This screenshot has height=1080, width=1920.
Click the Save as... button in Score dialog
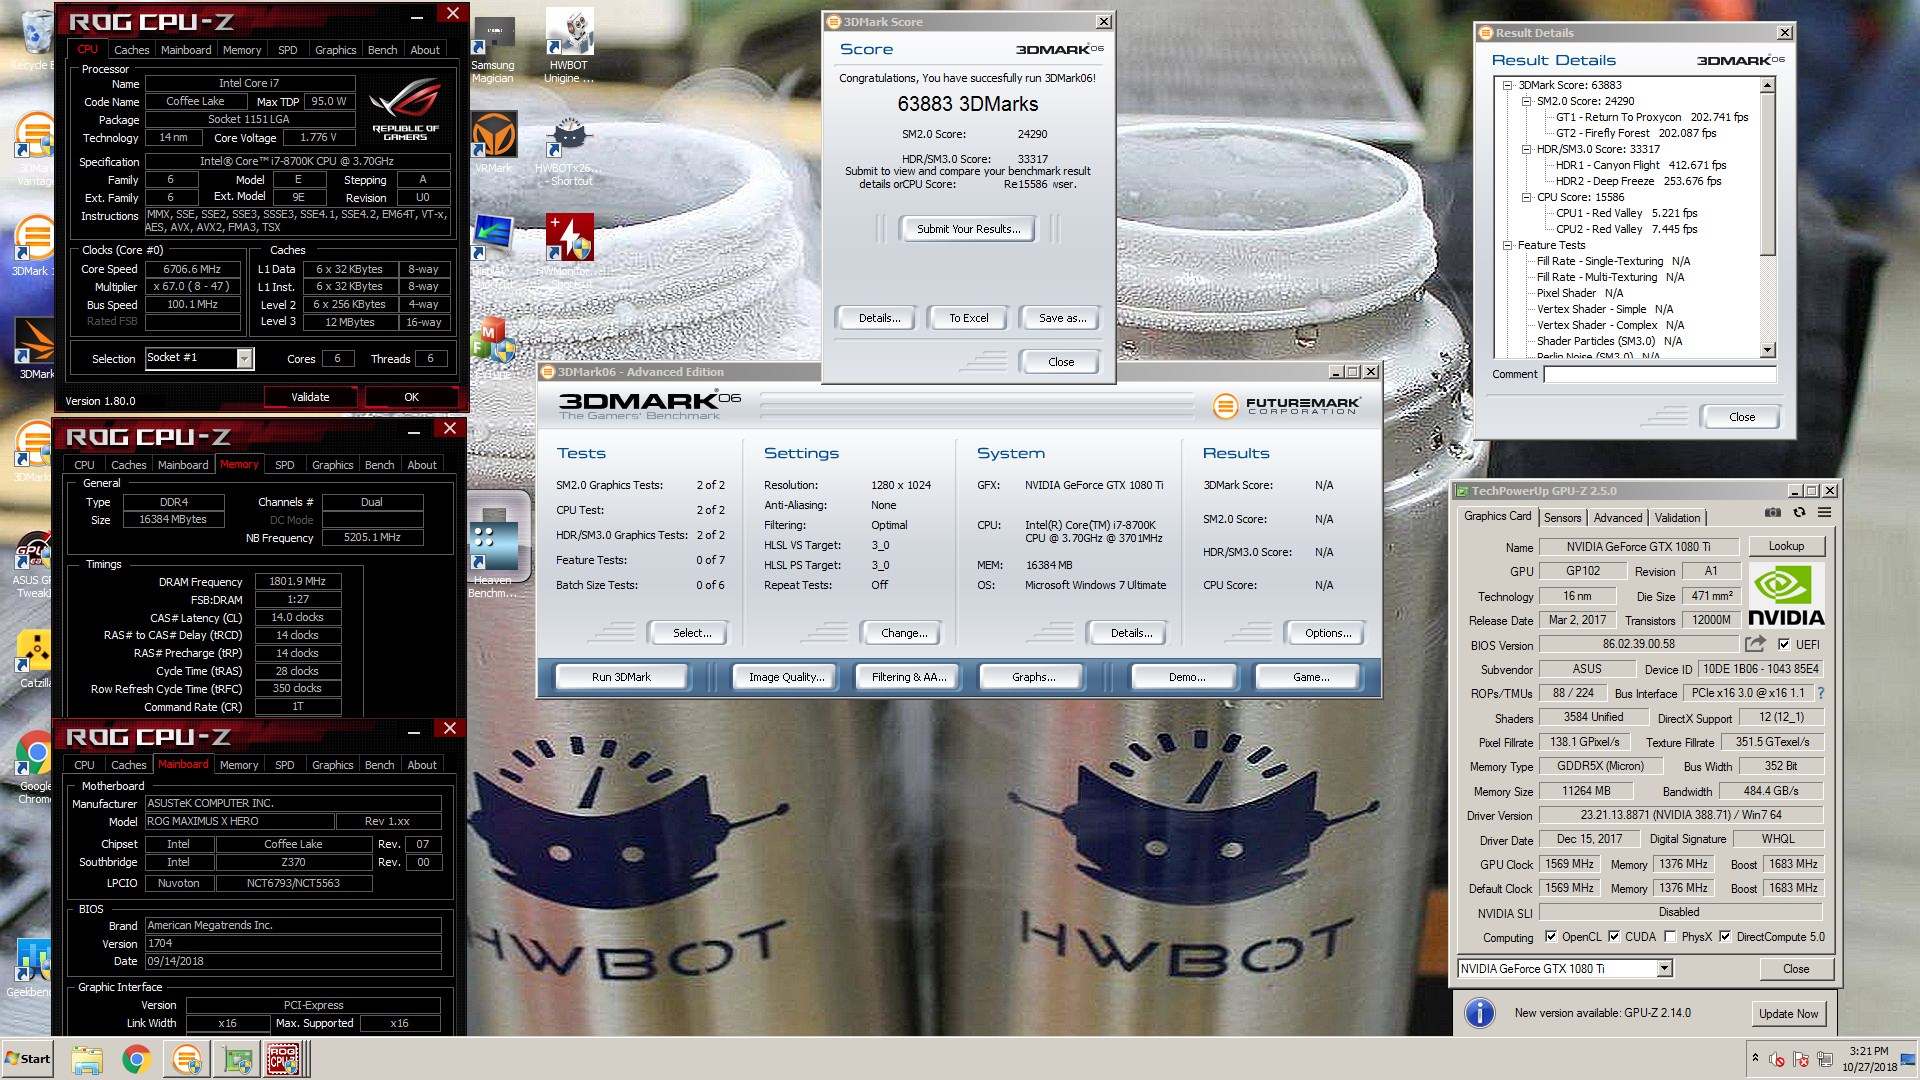click(1062, 318)
